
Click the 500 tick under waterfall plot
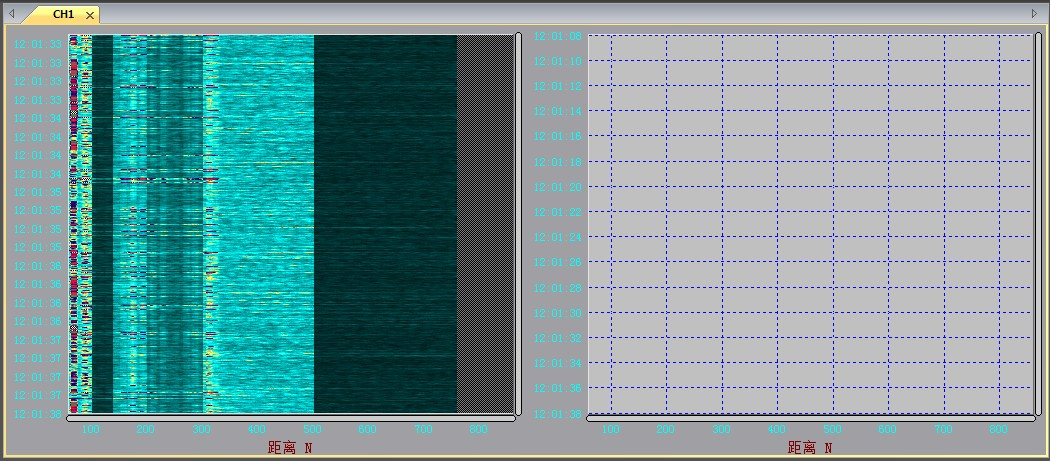312,430
